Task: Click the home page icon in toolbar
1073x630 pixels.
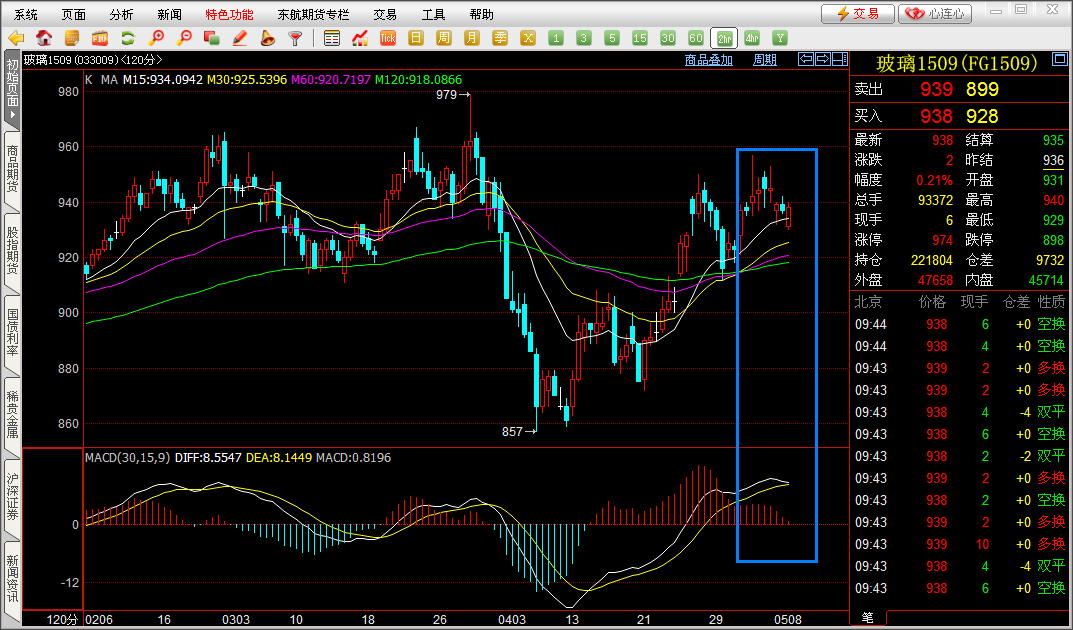Action: [x=44, y=38]
